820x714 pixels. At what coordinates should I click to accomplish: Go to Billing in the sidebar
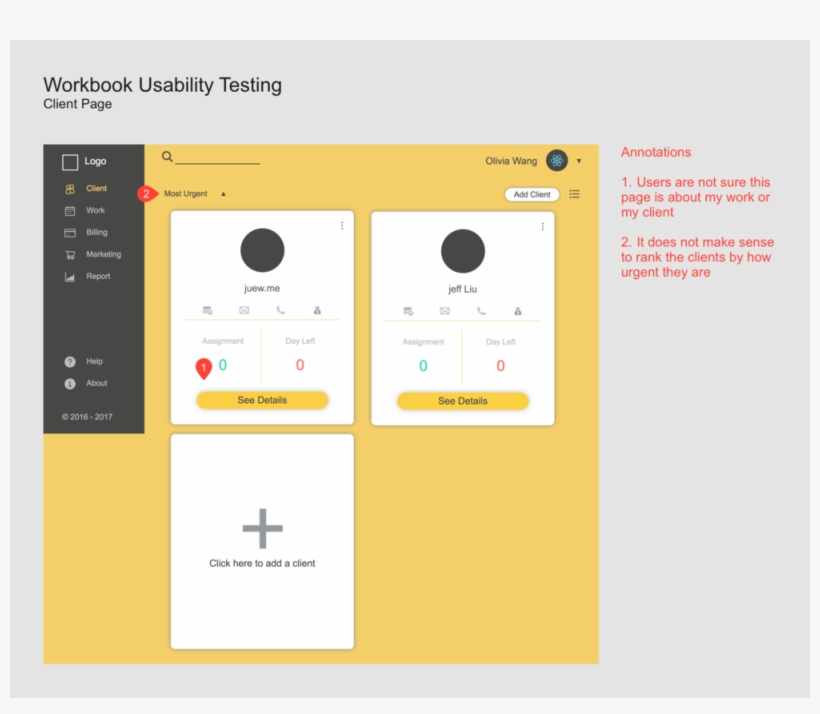(x=96, y=233)
